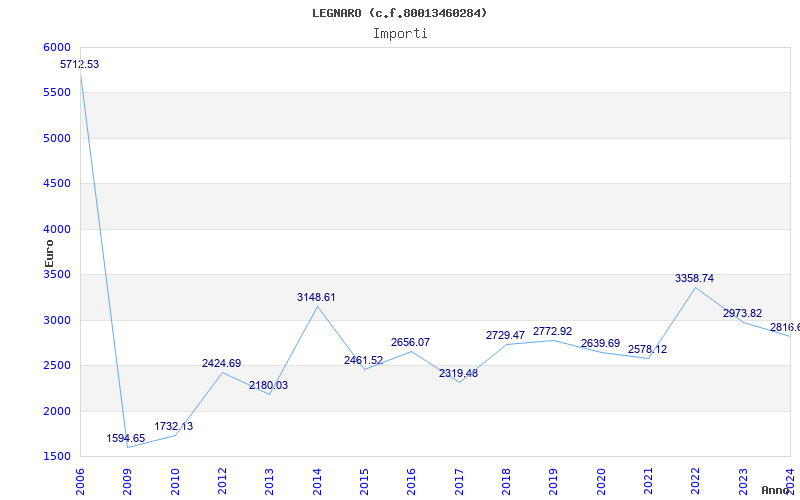The height and width of the screenshot is (500, 800).
Task: Click the 3358.74 data label
Action: (694, 278)
